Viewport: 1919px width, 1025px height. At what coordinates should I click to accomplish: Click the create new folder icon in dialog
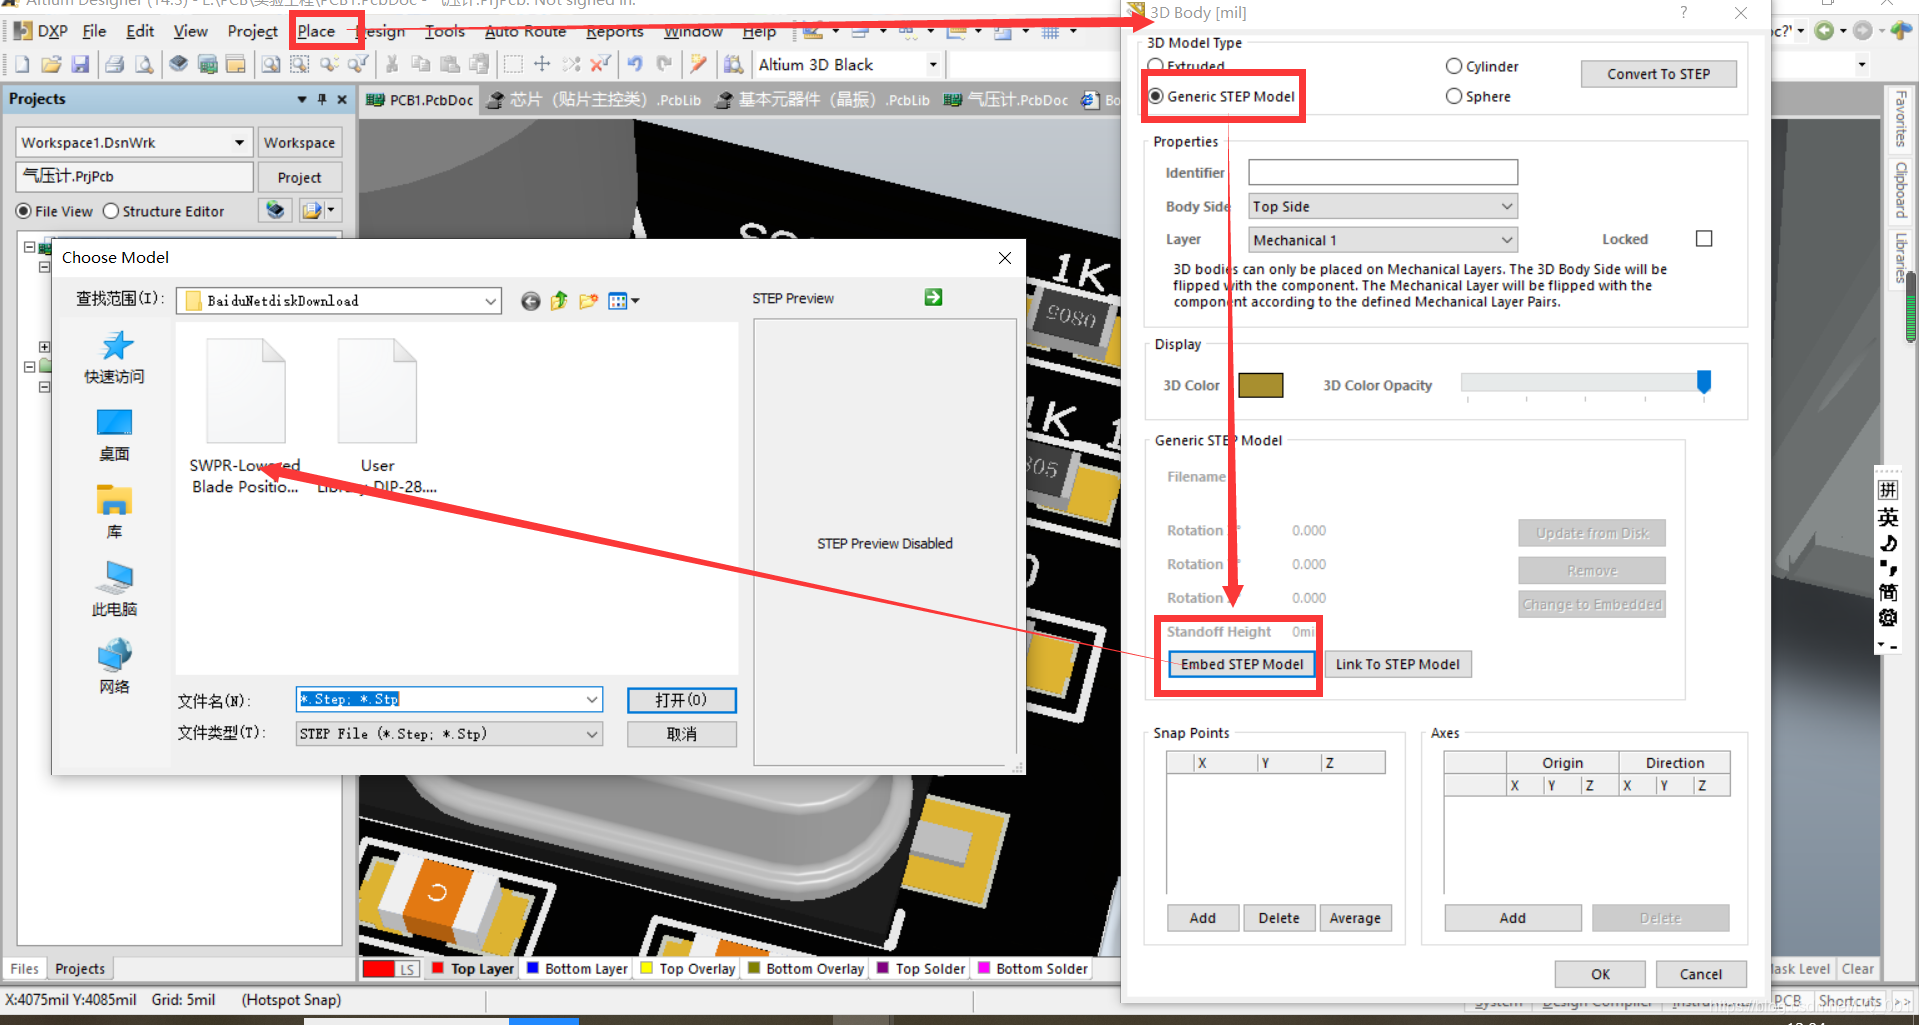[x=588, y=301]
